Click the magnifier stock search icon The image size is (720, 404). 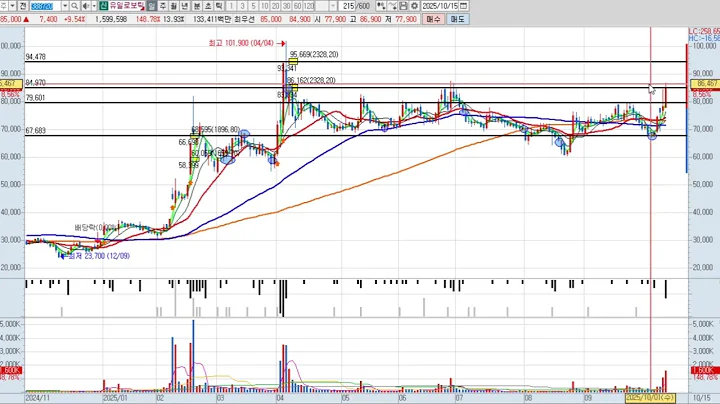[x=74, y=6]
